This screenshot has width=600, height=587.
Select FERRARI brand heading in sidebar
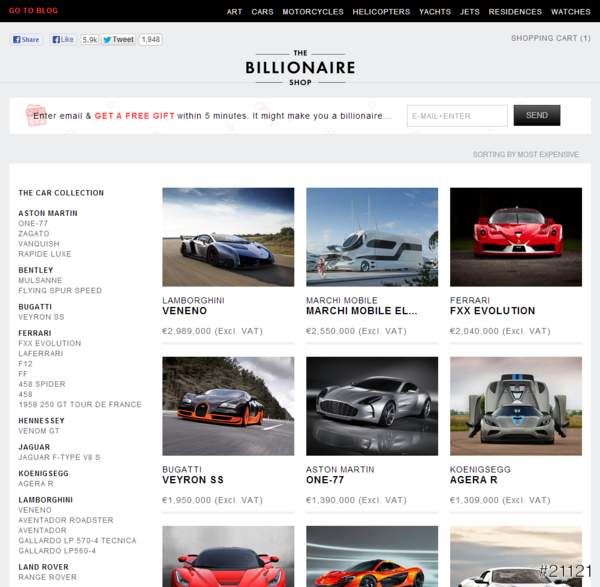click(x=34, y=333)
